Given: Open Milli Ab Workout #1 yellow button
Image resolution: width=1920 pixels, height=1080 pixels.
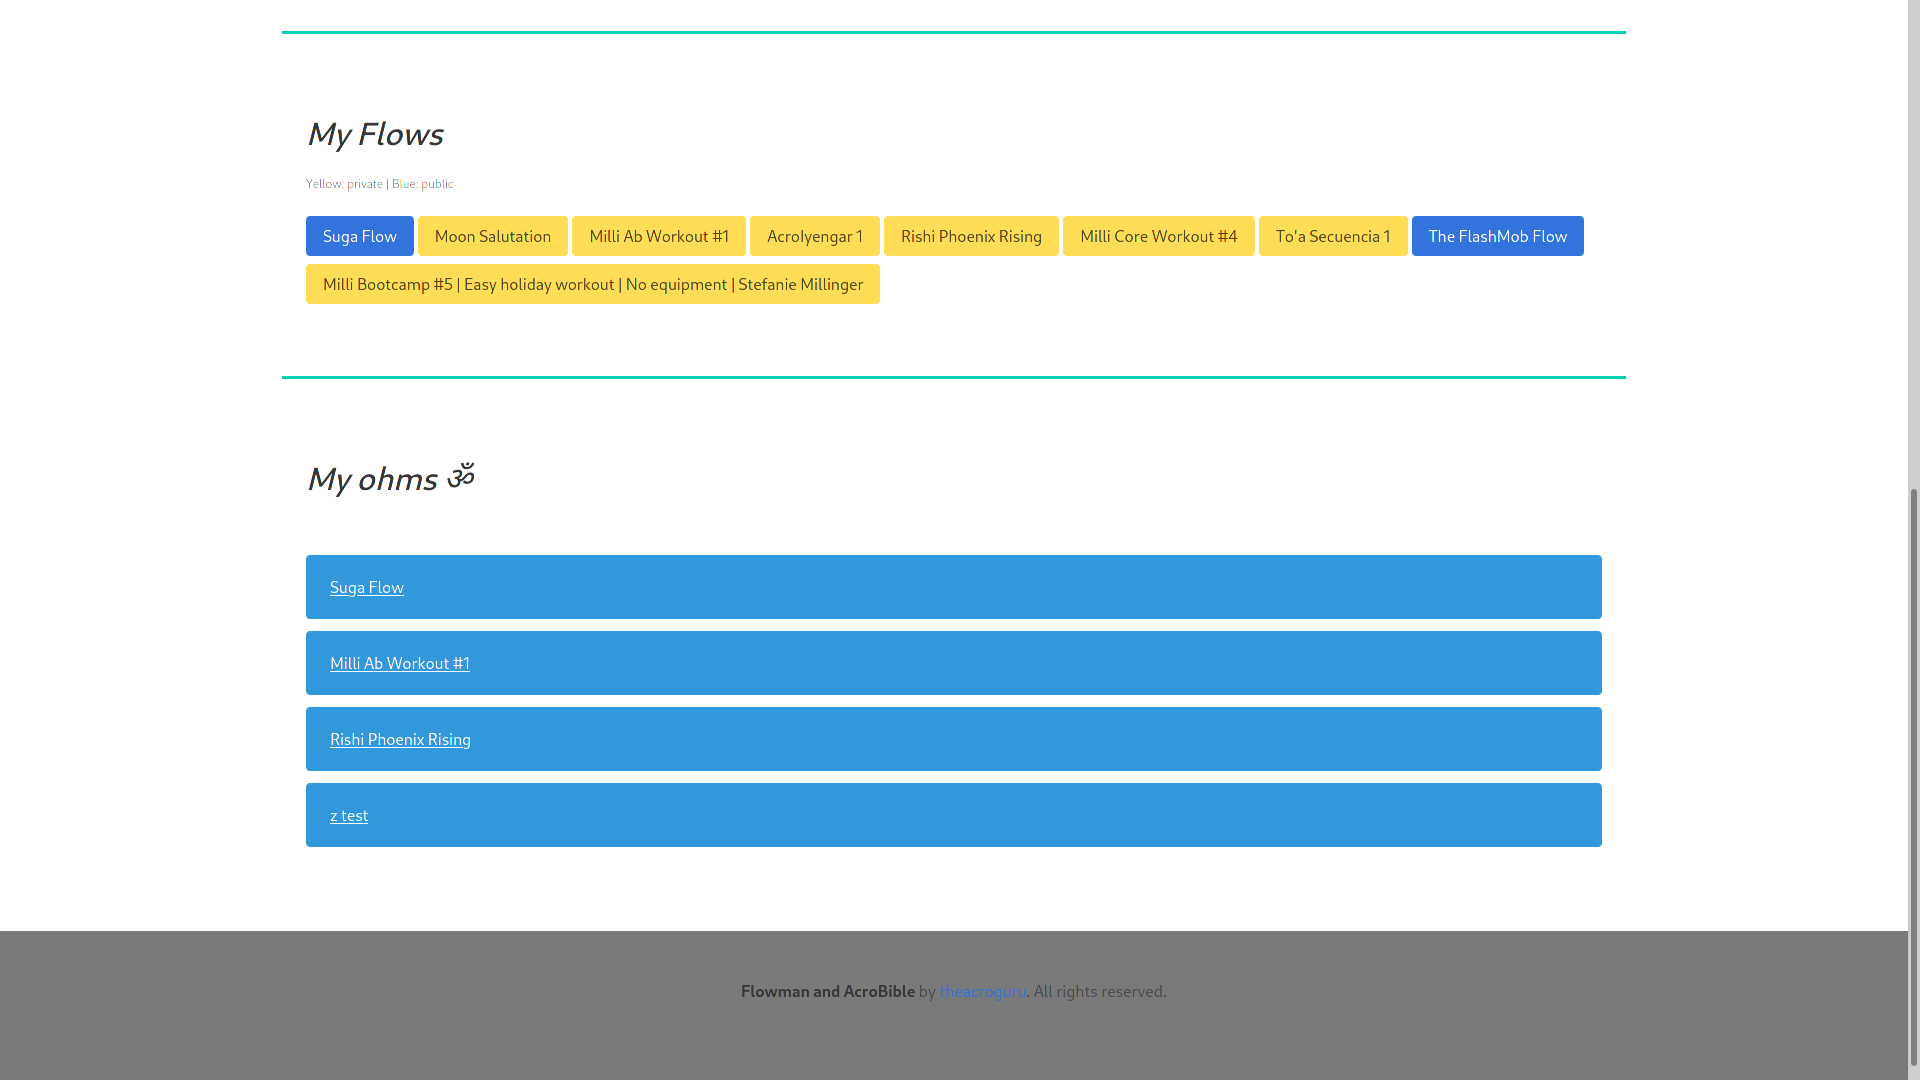Looking at the screenshot, I should (x=658, y=236).
